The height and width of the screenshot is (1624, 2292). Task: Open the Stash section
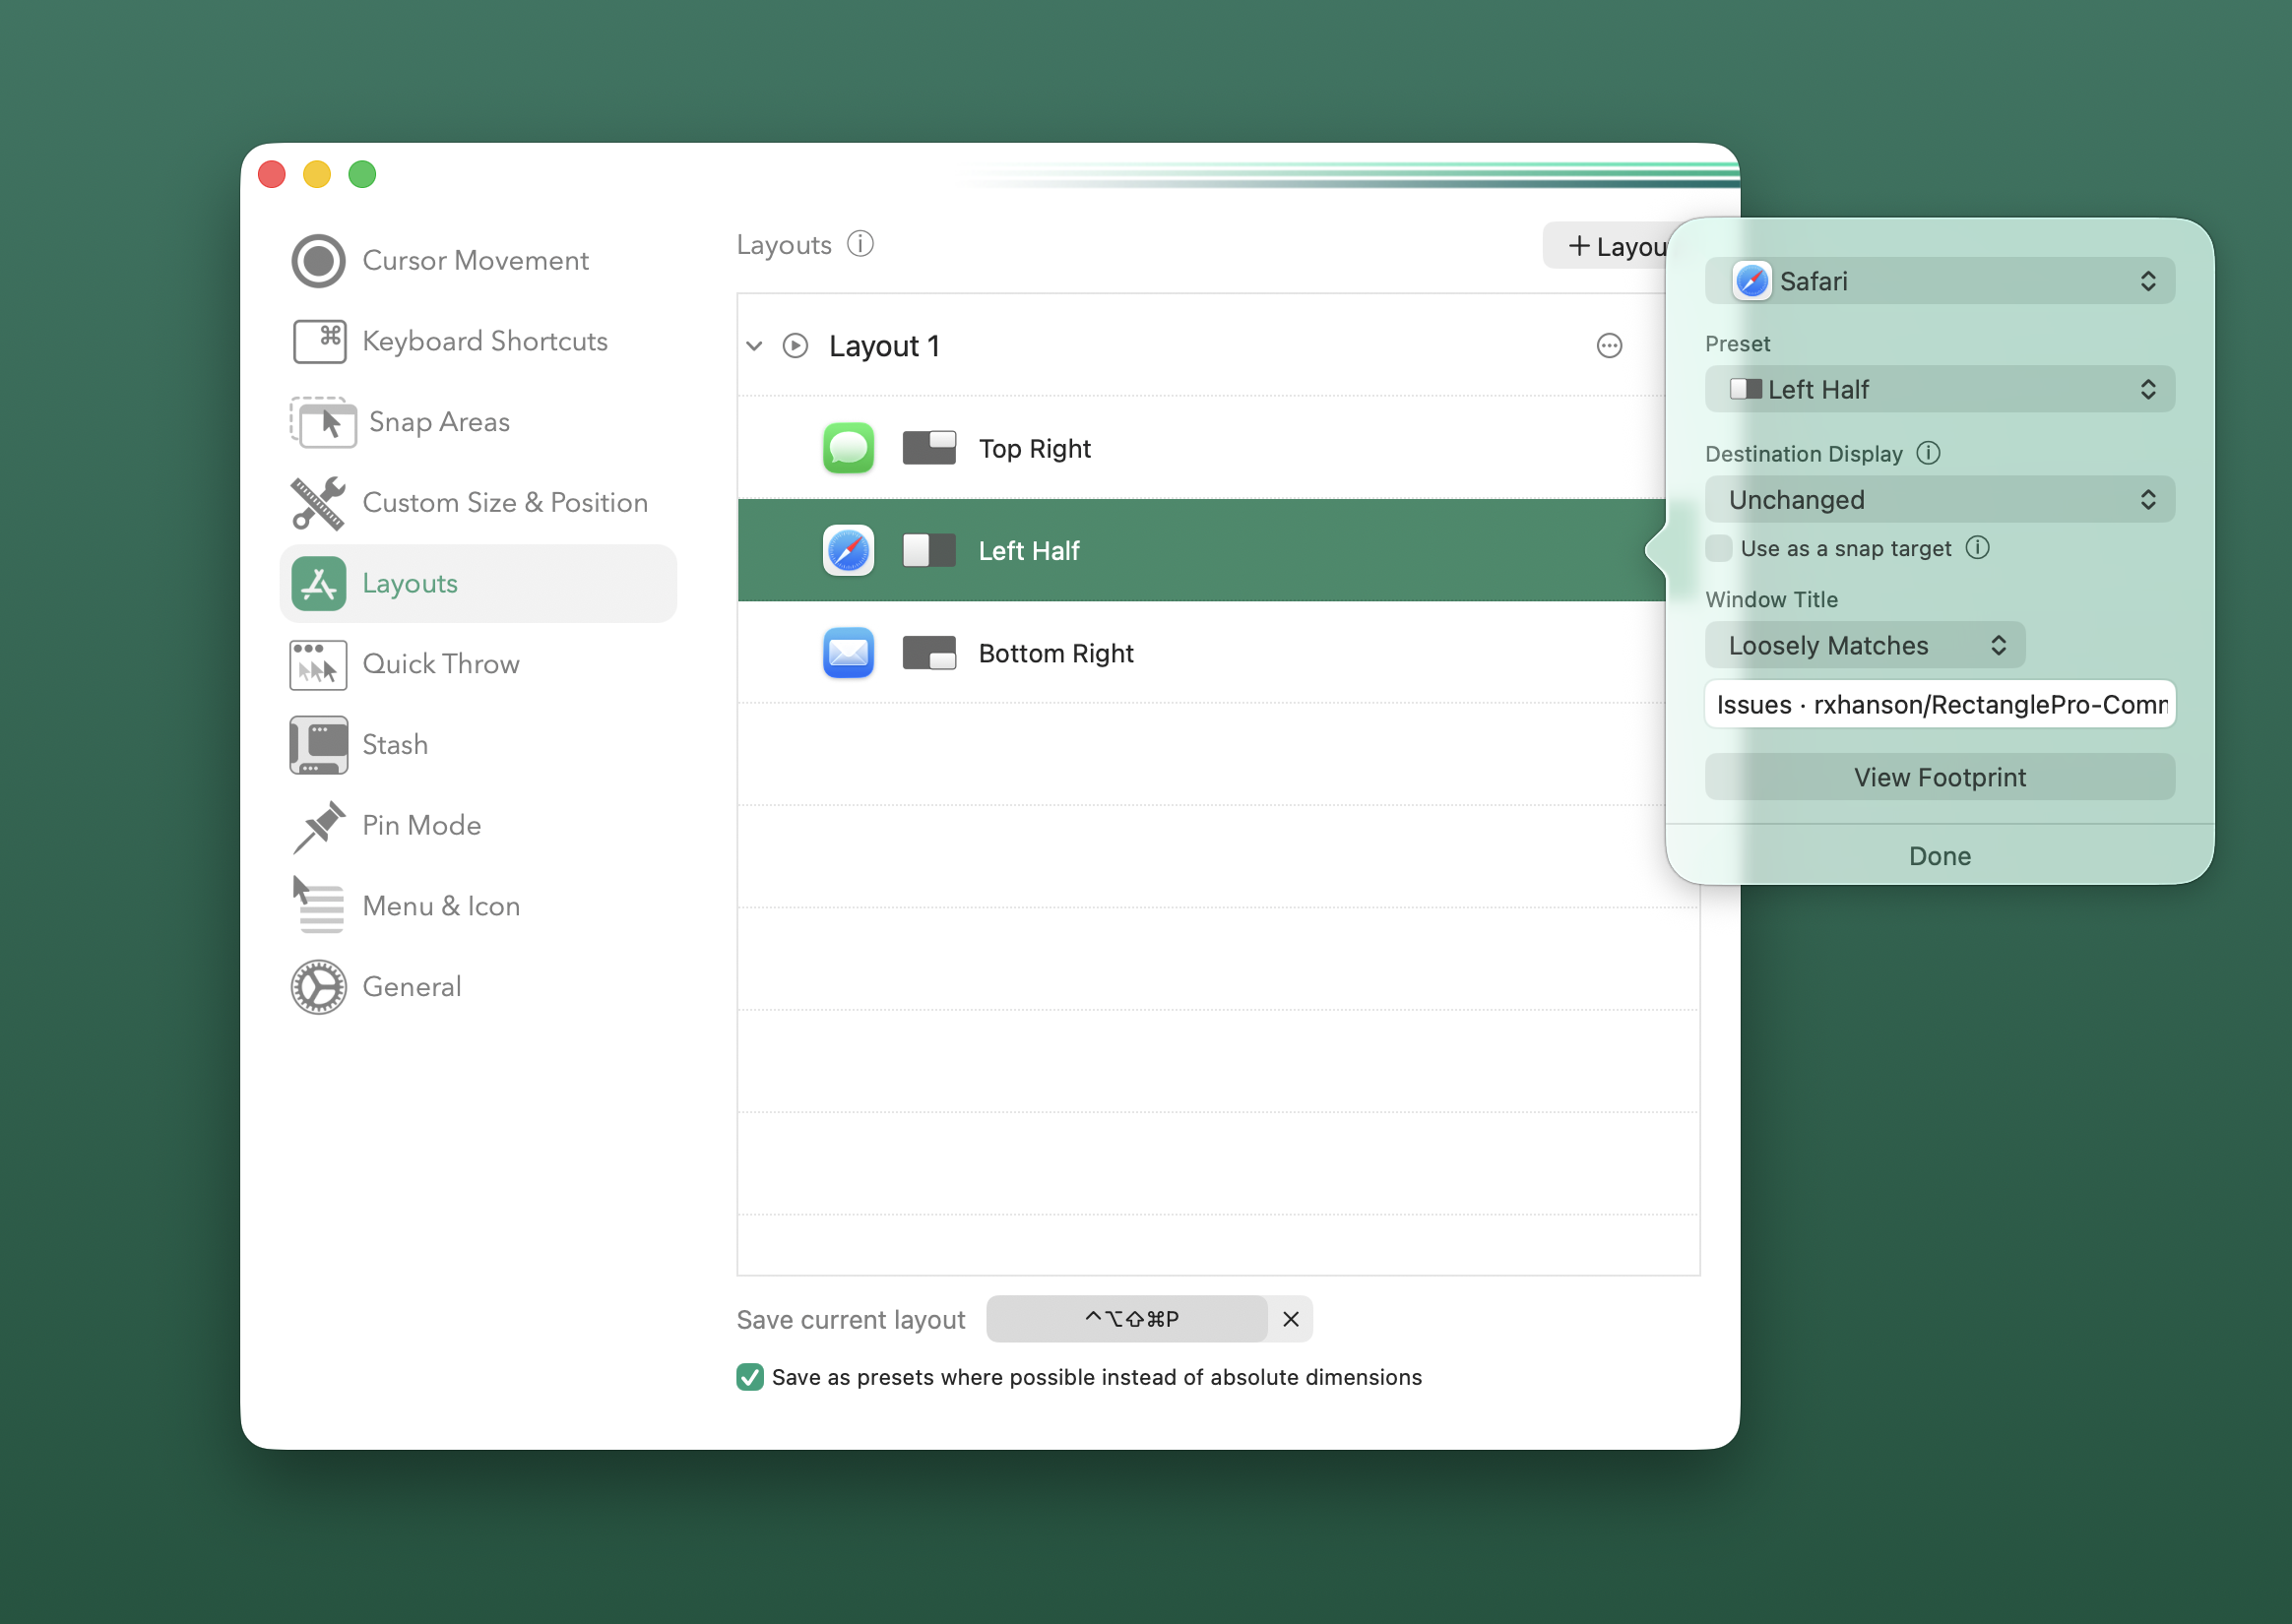point(478,746)
